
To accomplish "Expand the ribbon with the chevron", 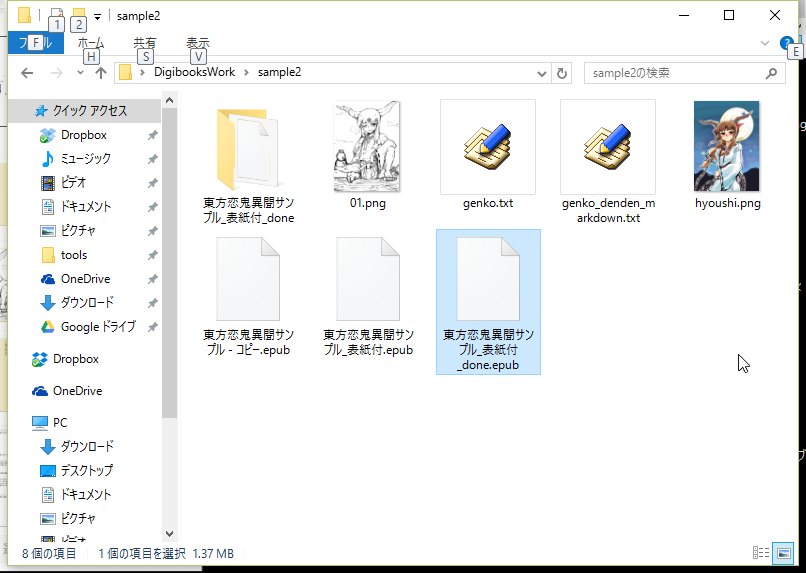I will 764,43.
